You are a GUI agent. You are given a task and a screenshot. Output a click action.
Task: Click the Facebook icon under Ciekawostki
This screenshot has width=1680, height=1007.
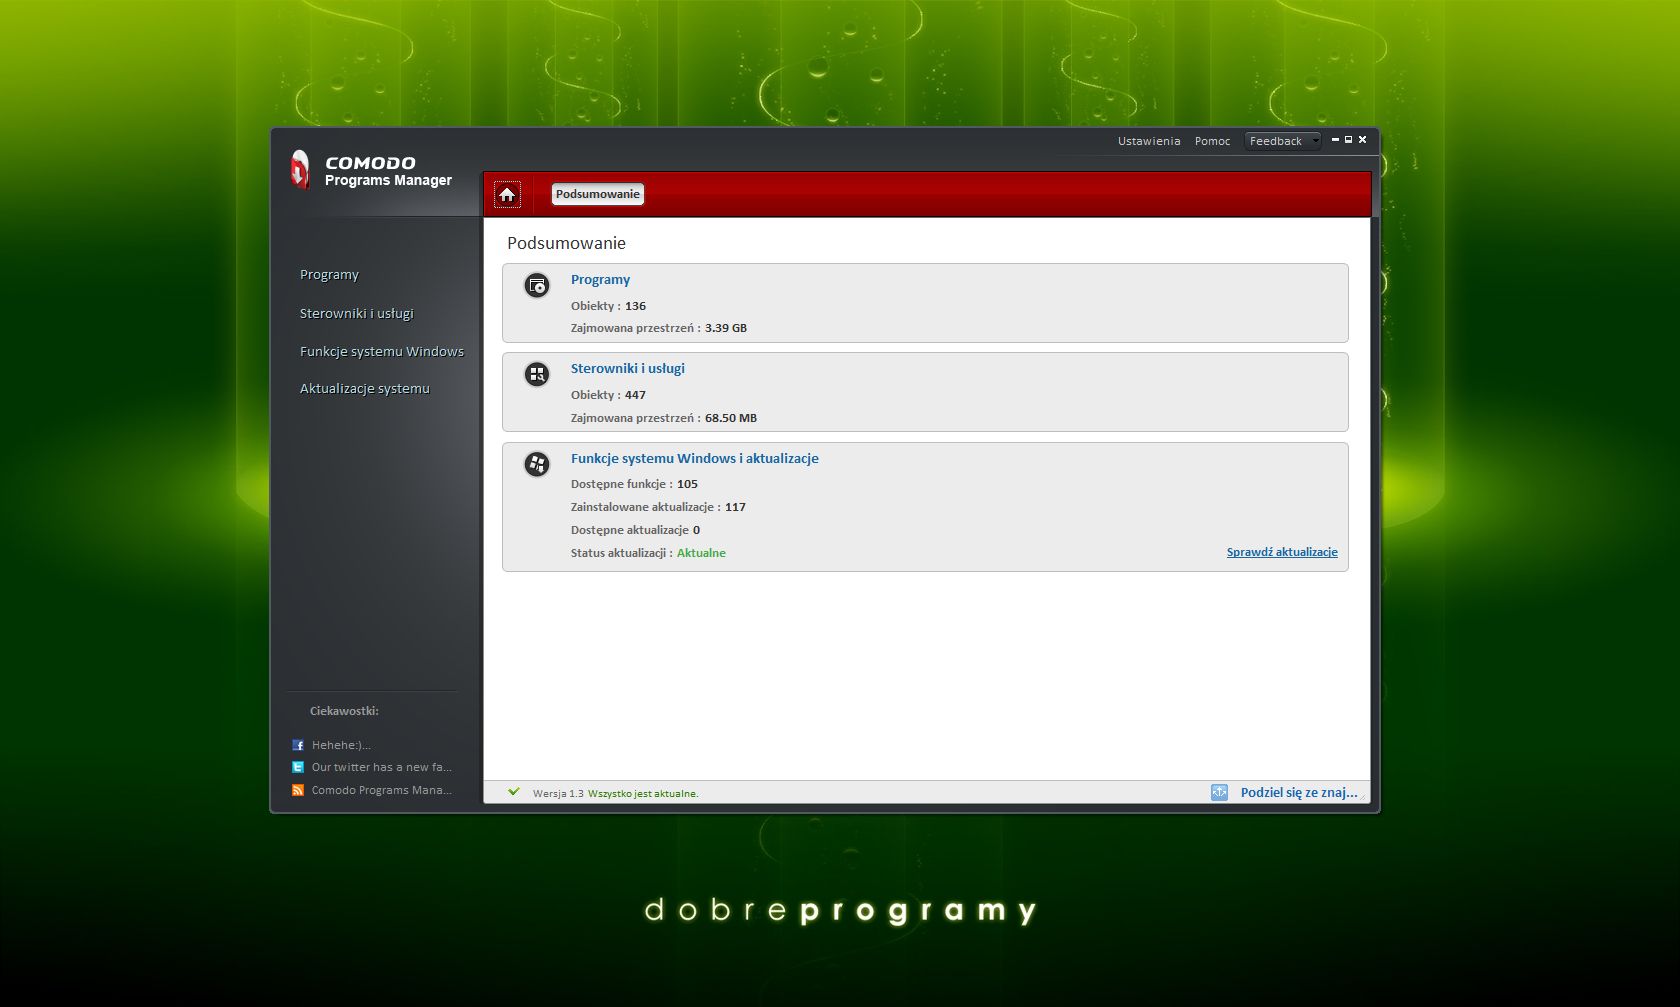coord(298,745)
